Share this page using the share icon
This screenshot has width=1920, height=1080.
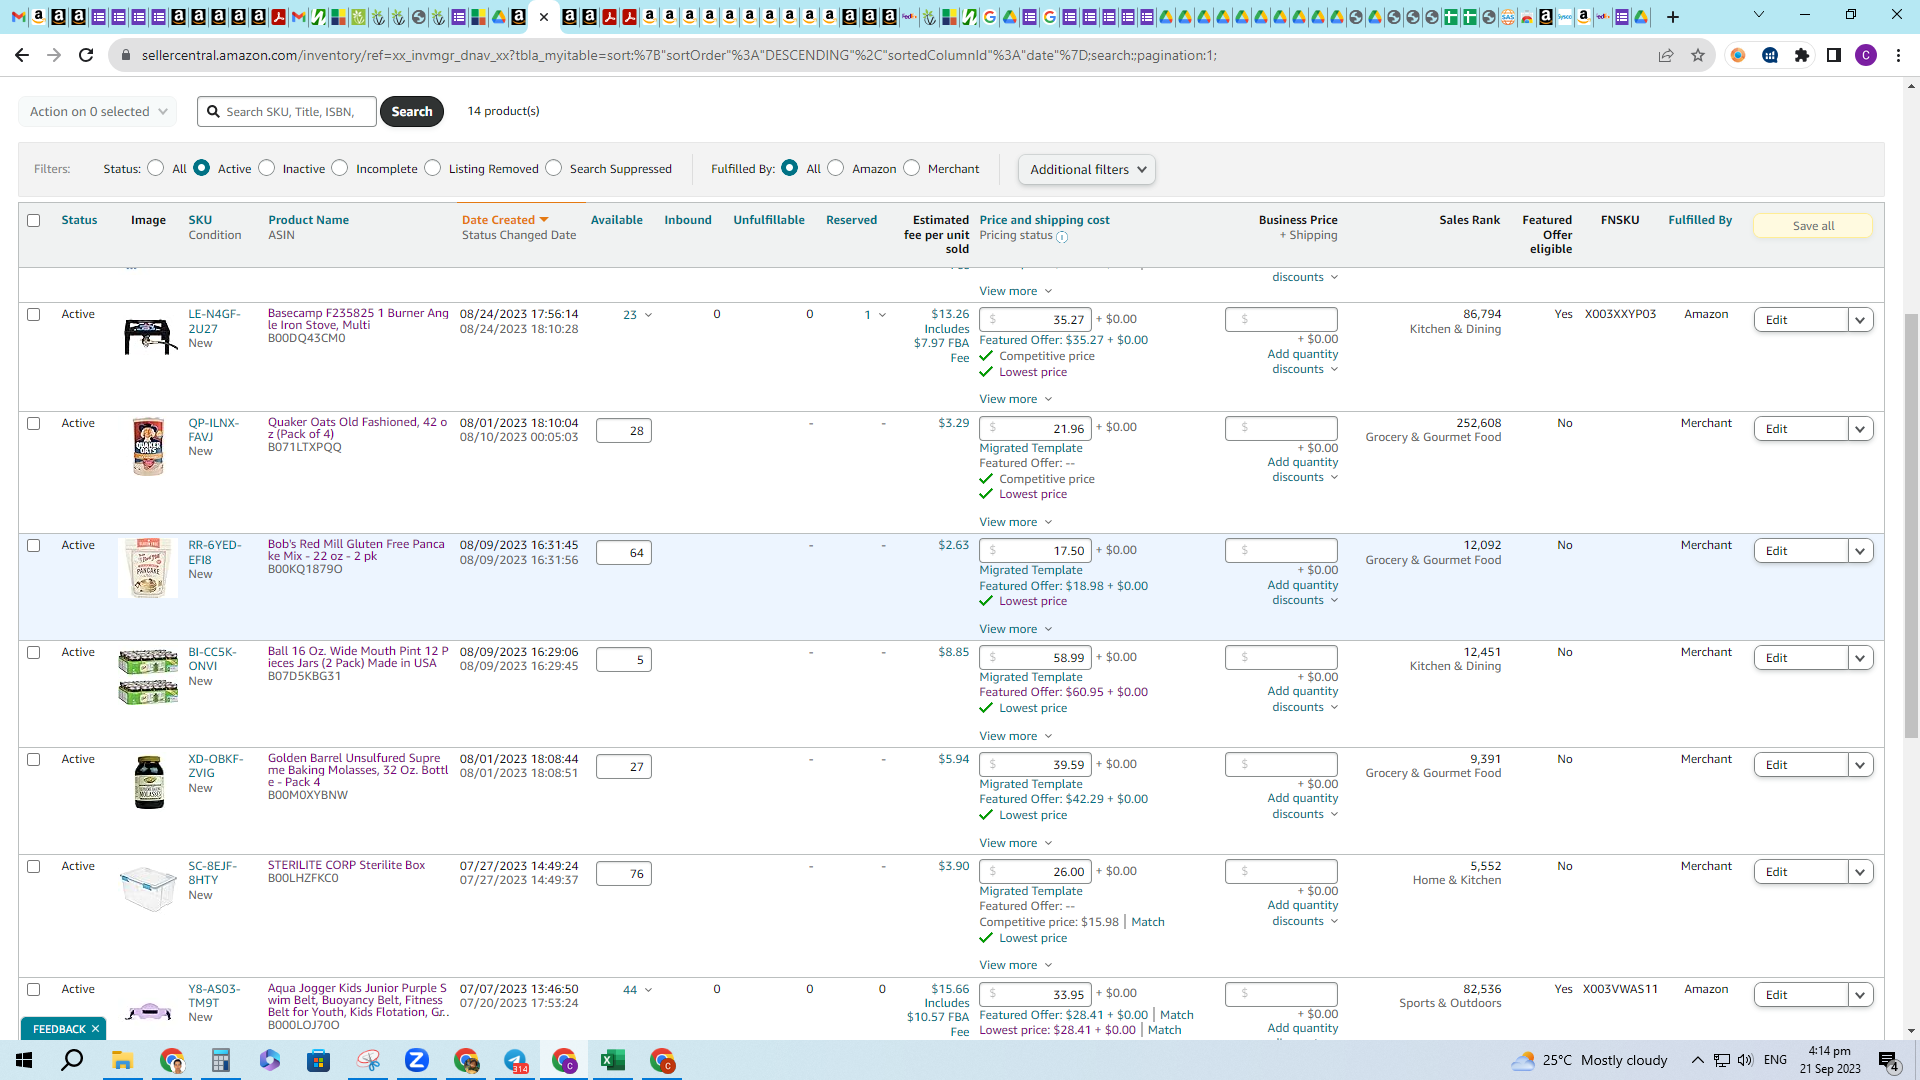pos(1666,55)
